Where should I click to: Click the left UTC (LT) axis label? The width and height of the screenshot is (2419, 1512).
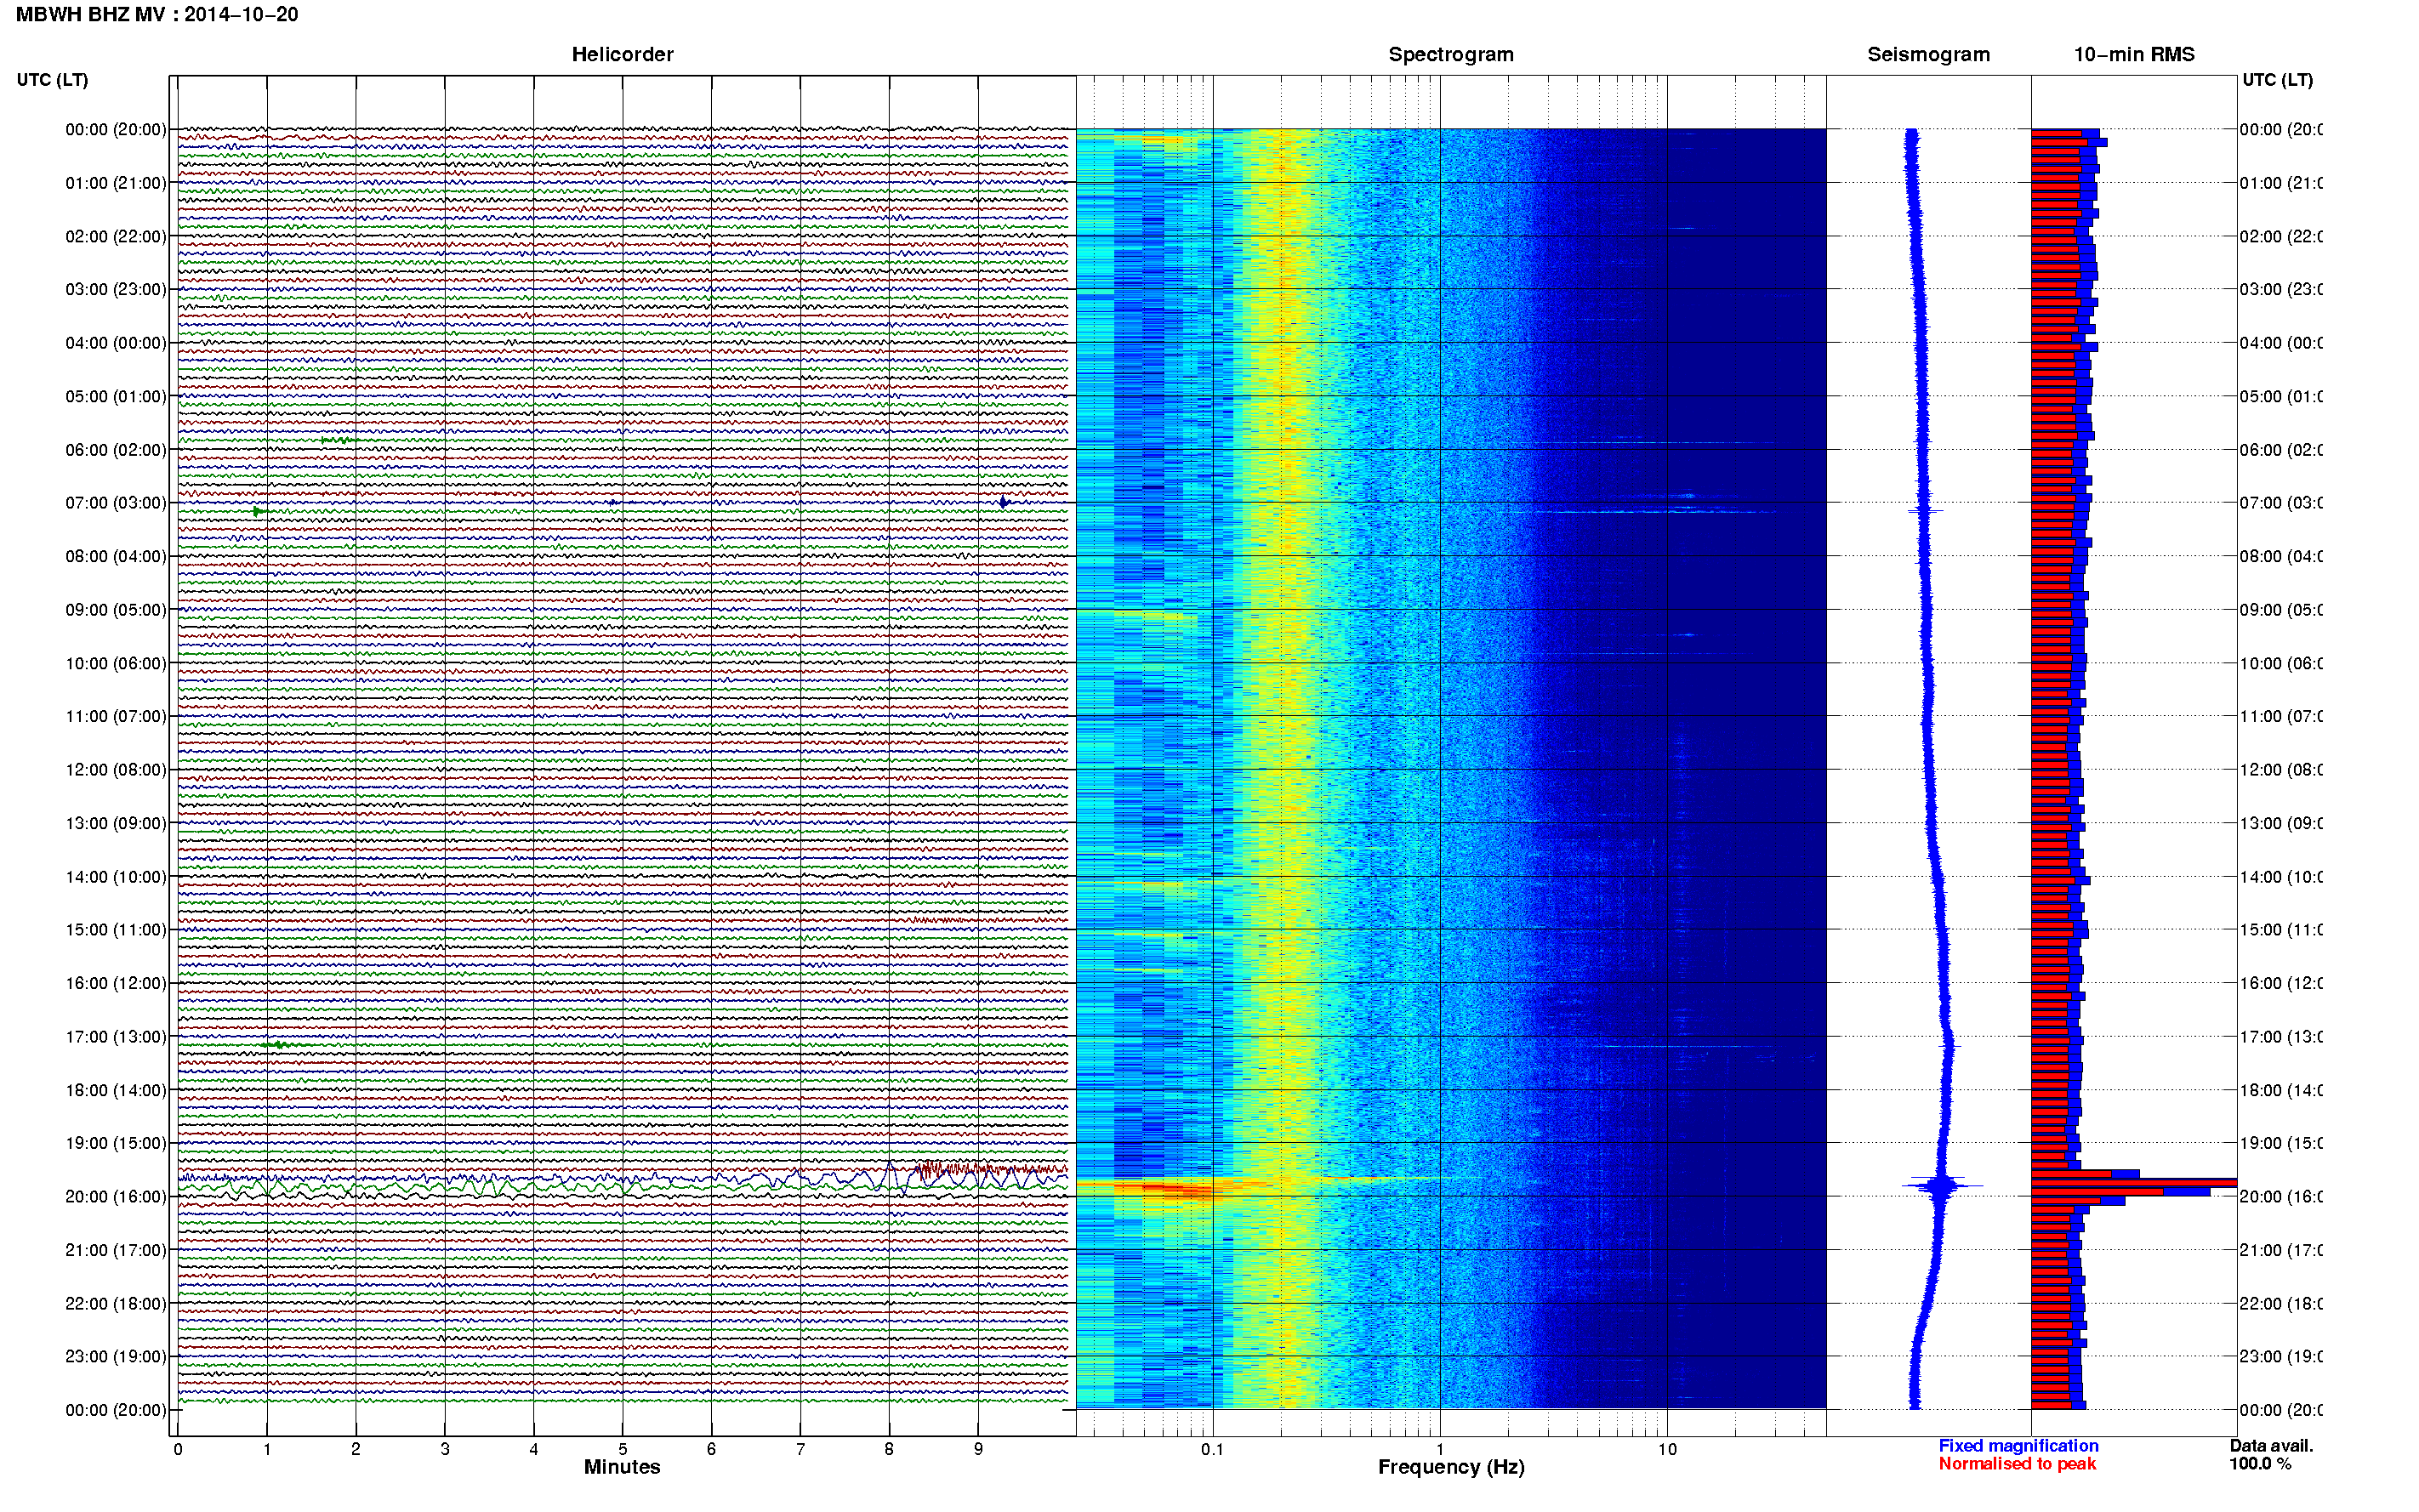(x=52, y=80)
